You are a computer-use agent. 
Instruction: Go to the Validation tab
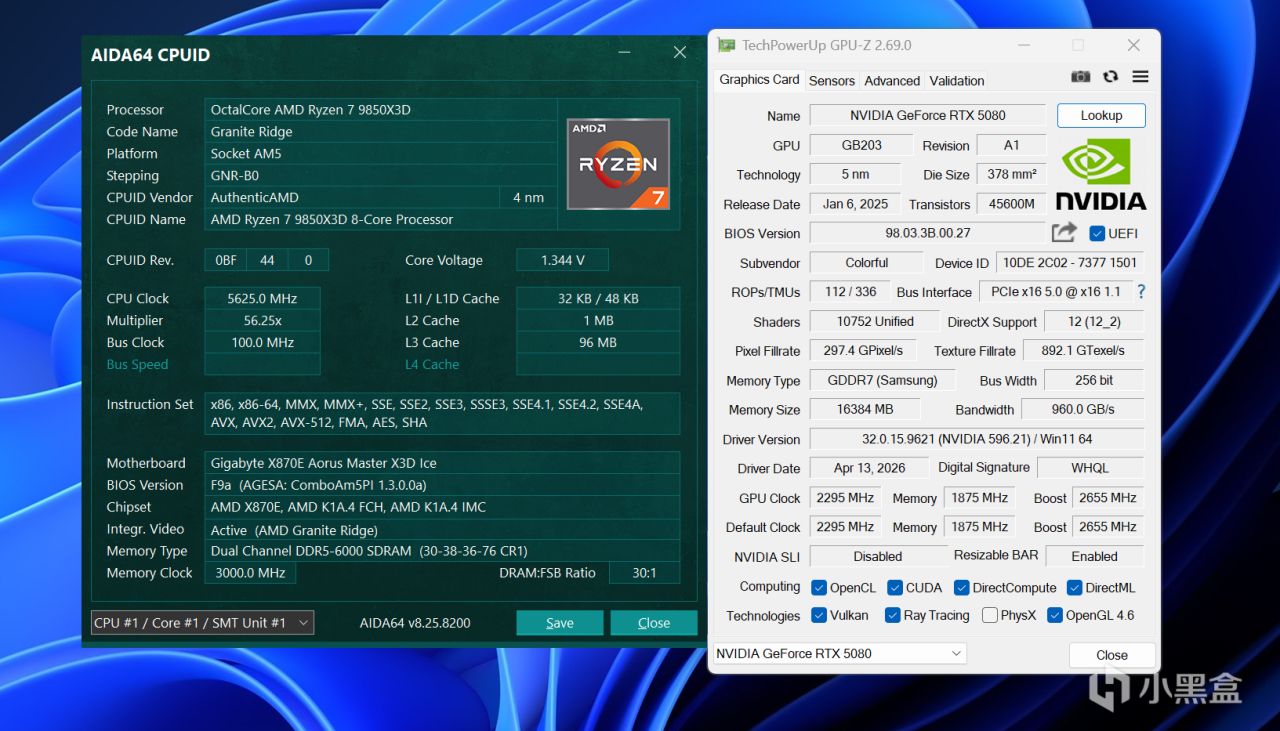pos(957,81)
